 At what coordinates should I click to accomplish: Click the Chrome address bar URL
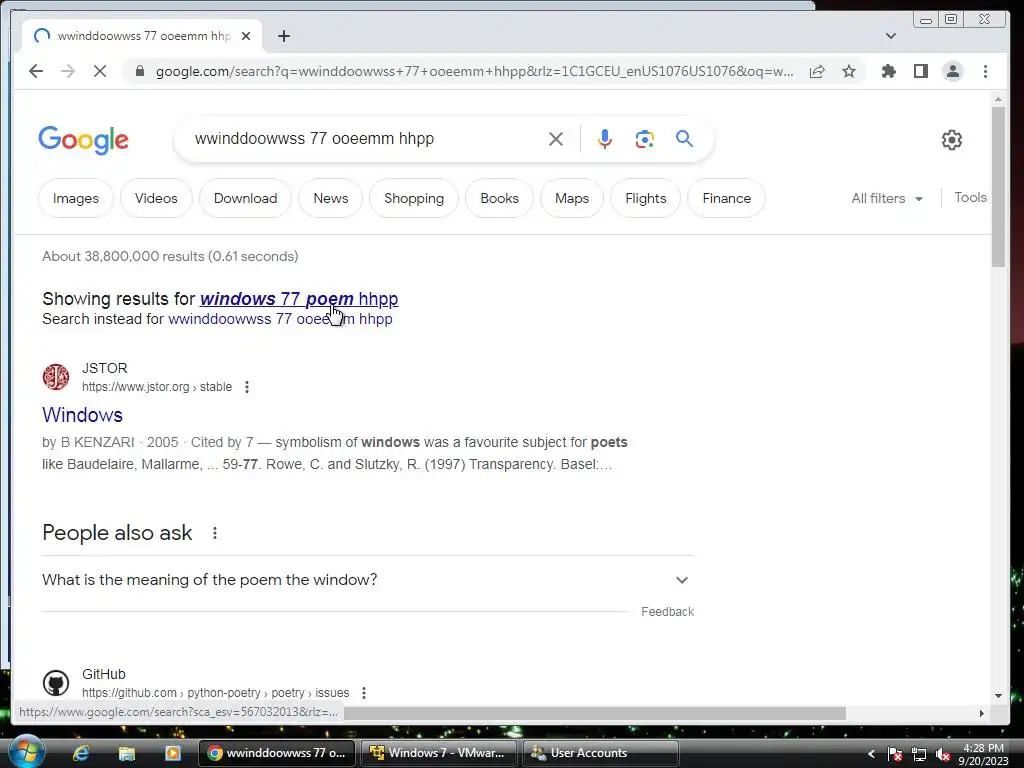tap(475, 71)
